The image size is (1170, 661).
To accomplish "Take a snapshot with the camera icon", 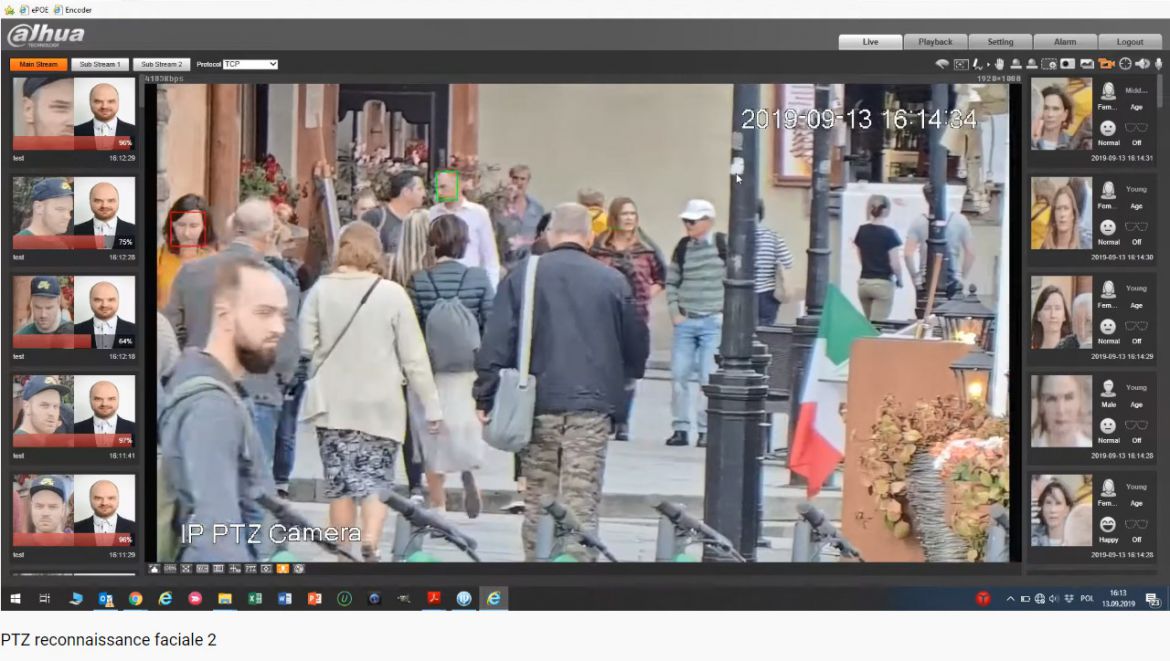I will point(1067,64).
